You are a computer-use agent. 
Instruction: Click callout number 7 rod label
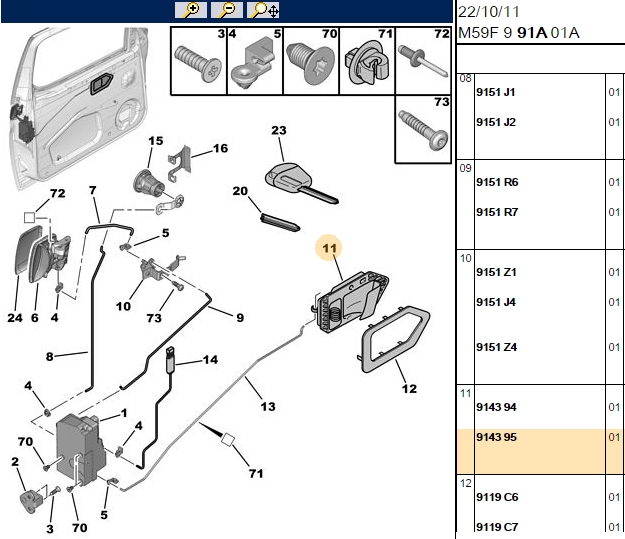pos(93,190)
